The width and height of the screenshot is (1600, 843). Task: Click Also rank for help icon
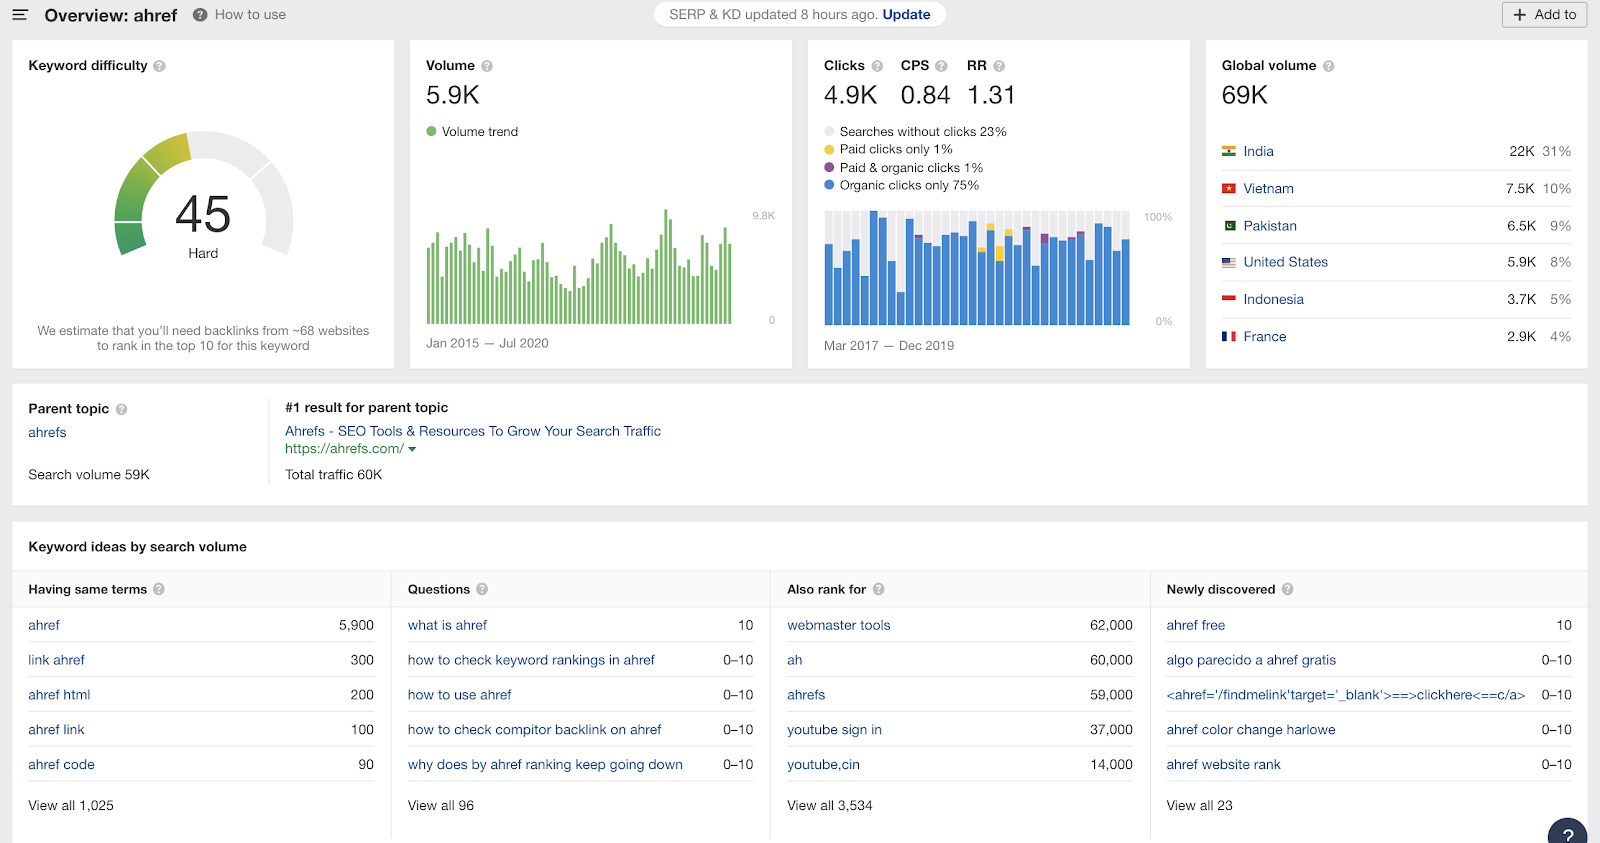[x=879, y=589]
